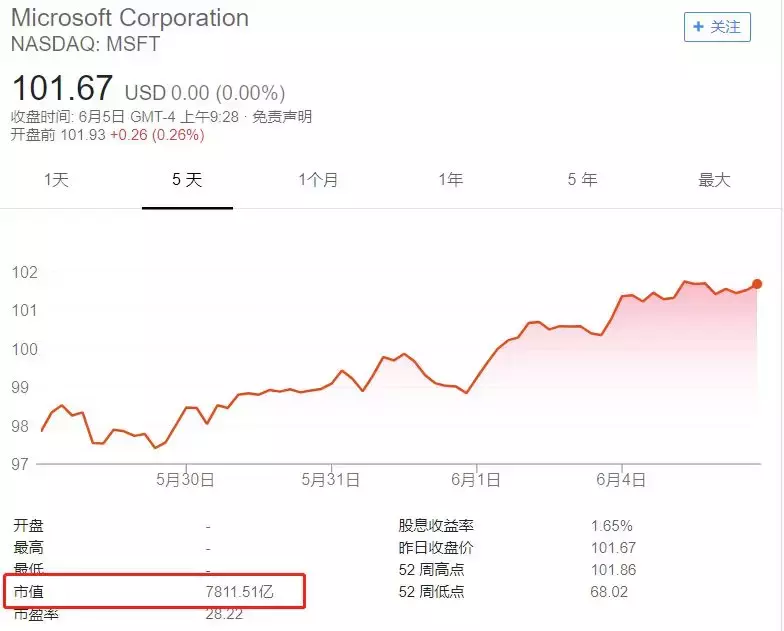
Task: Show the 1年 price history tab
Action: coord(450,180)
